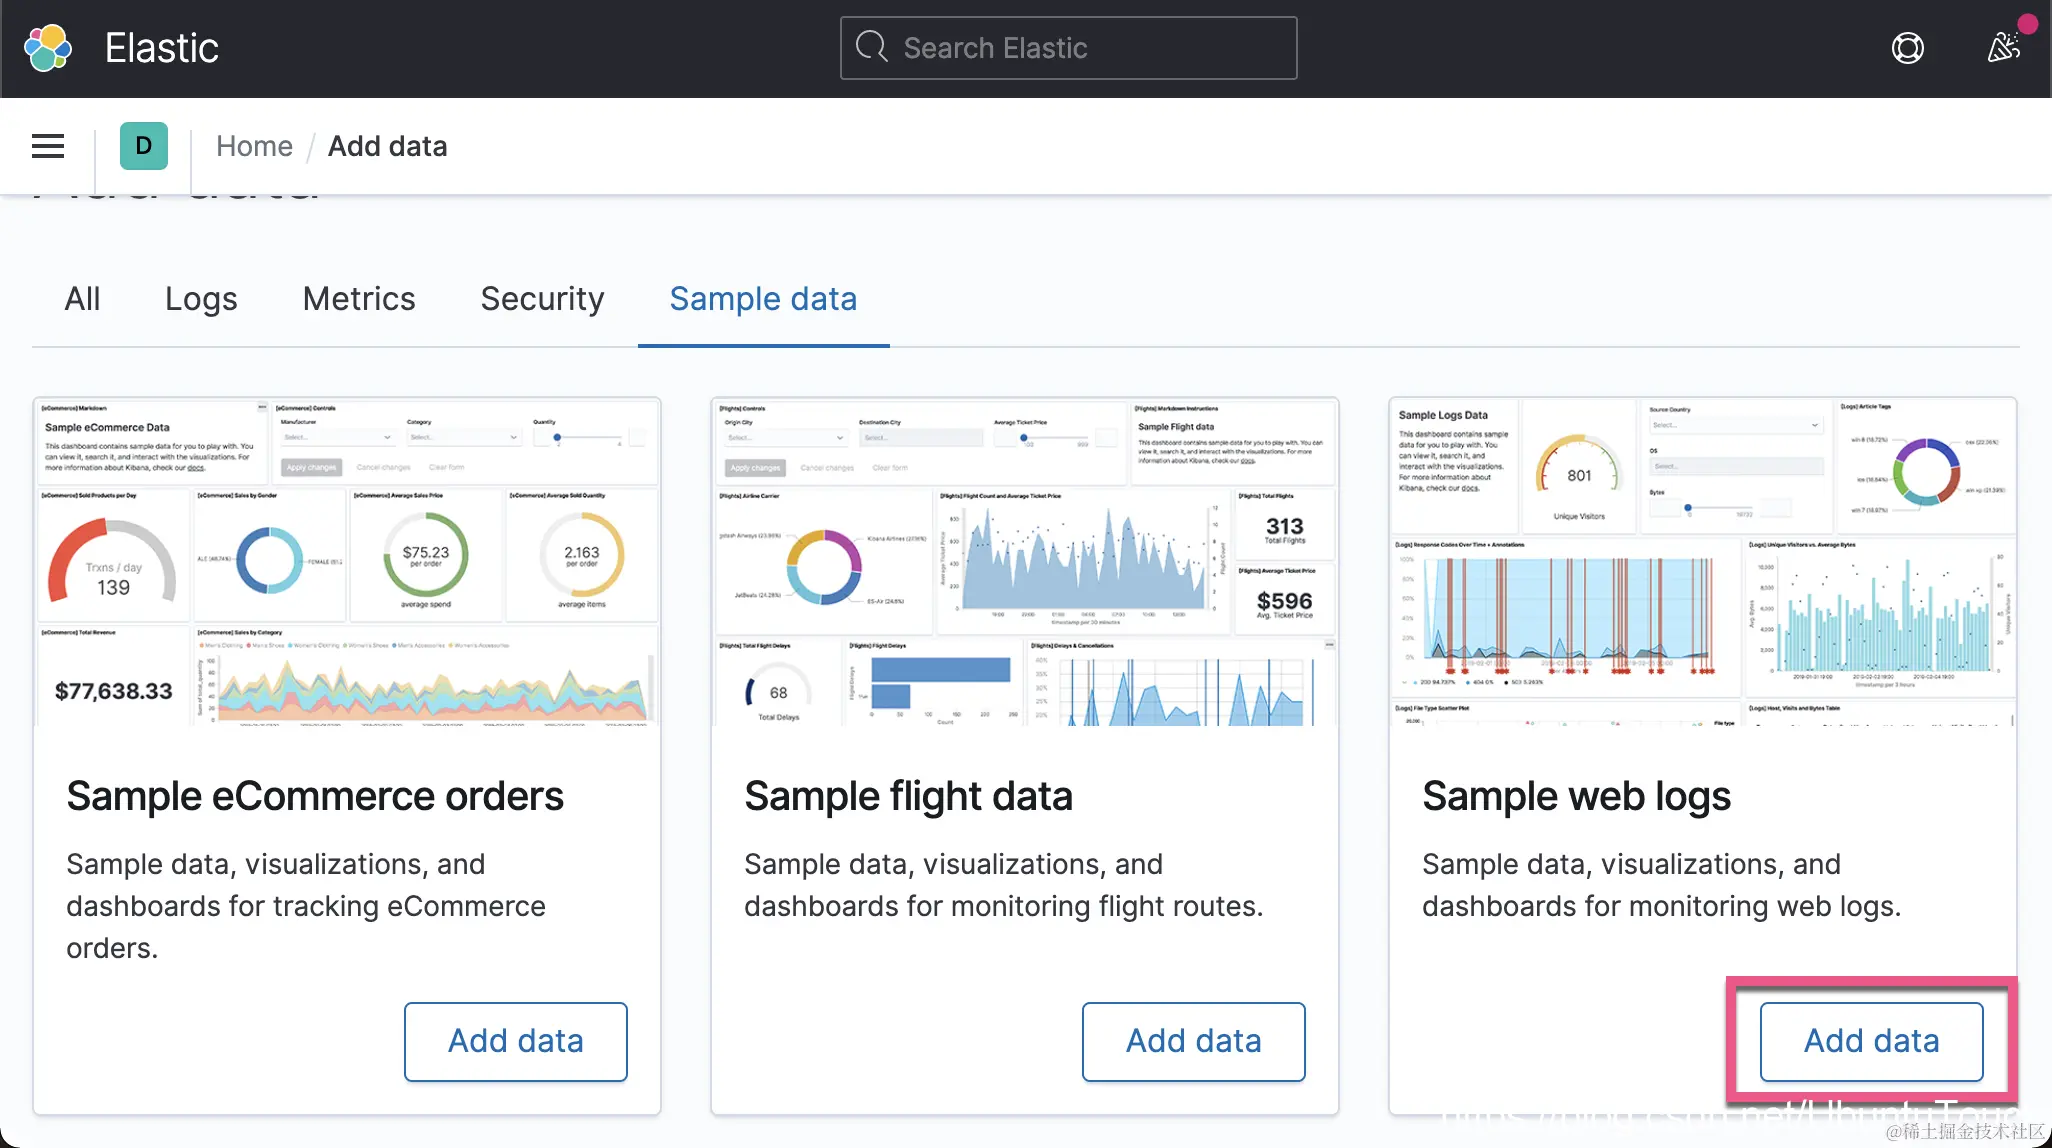Screen dimensions: 2052x1148
Task: Open the Metrics tab
Action: point(359,299)
